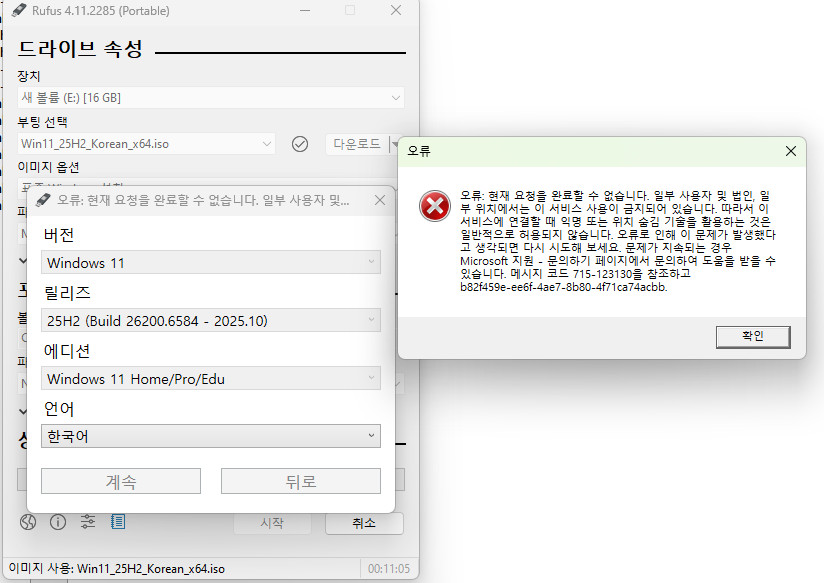The height and width of the screenshot is (583, 824).
Task: Open the 버전 dropdown showing Windows 11
Action: [x=210, y=263]
